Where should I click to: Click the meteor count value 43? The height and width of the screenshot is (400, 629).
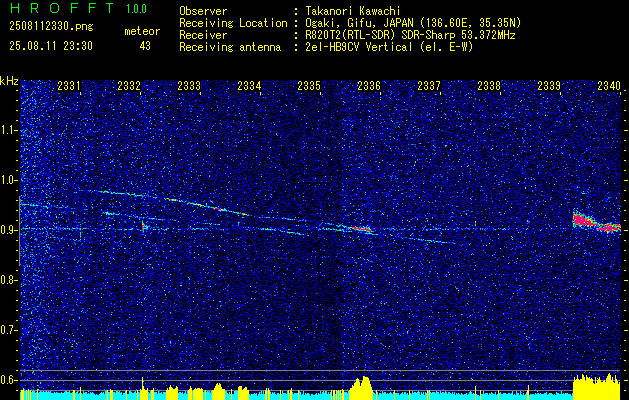coord(145,46)
